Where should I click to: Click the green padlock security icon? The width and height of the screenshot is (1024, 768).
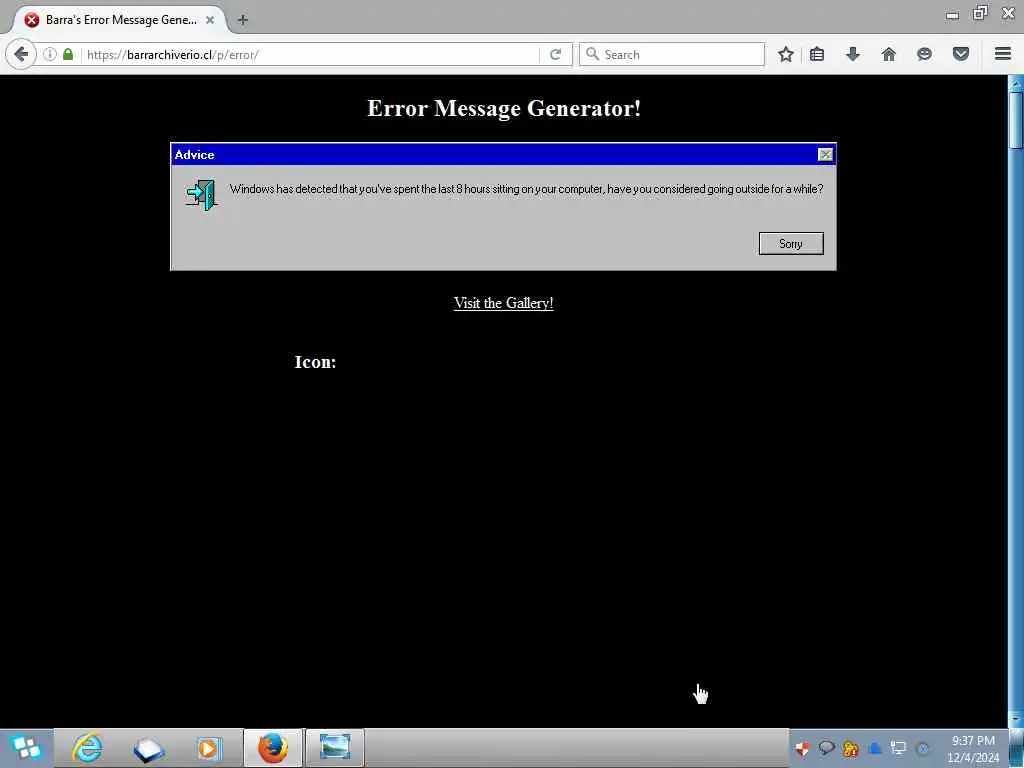[x=68, y=54]
